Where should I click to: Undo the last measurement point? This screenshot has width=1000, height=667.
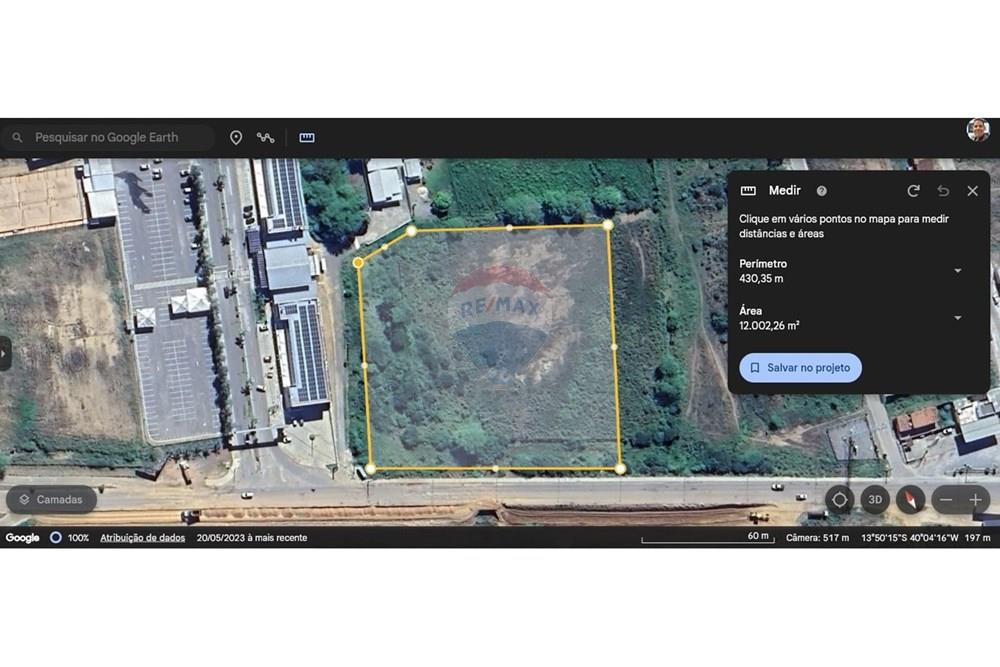tap(943, 191)
